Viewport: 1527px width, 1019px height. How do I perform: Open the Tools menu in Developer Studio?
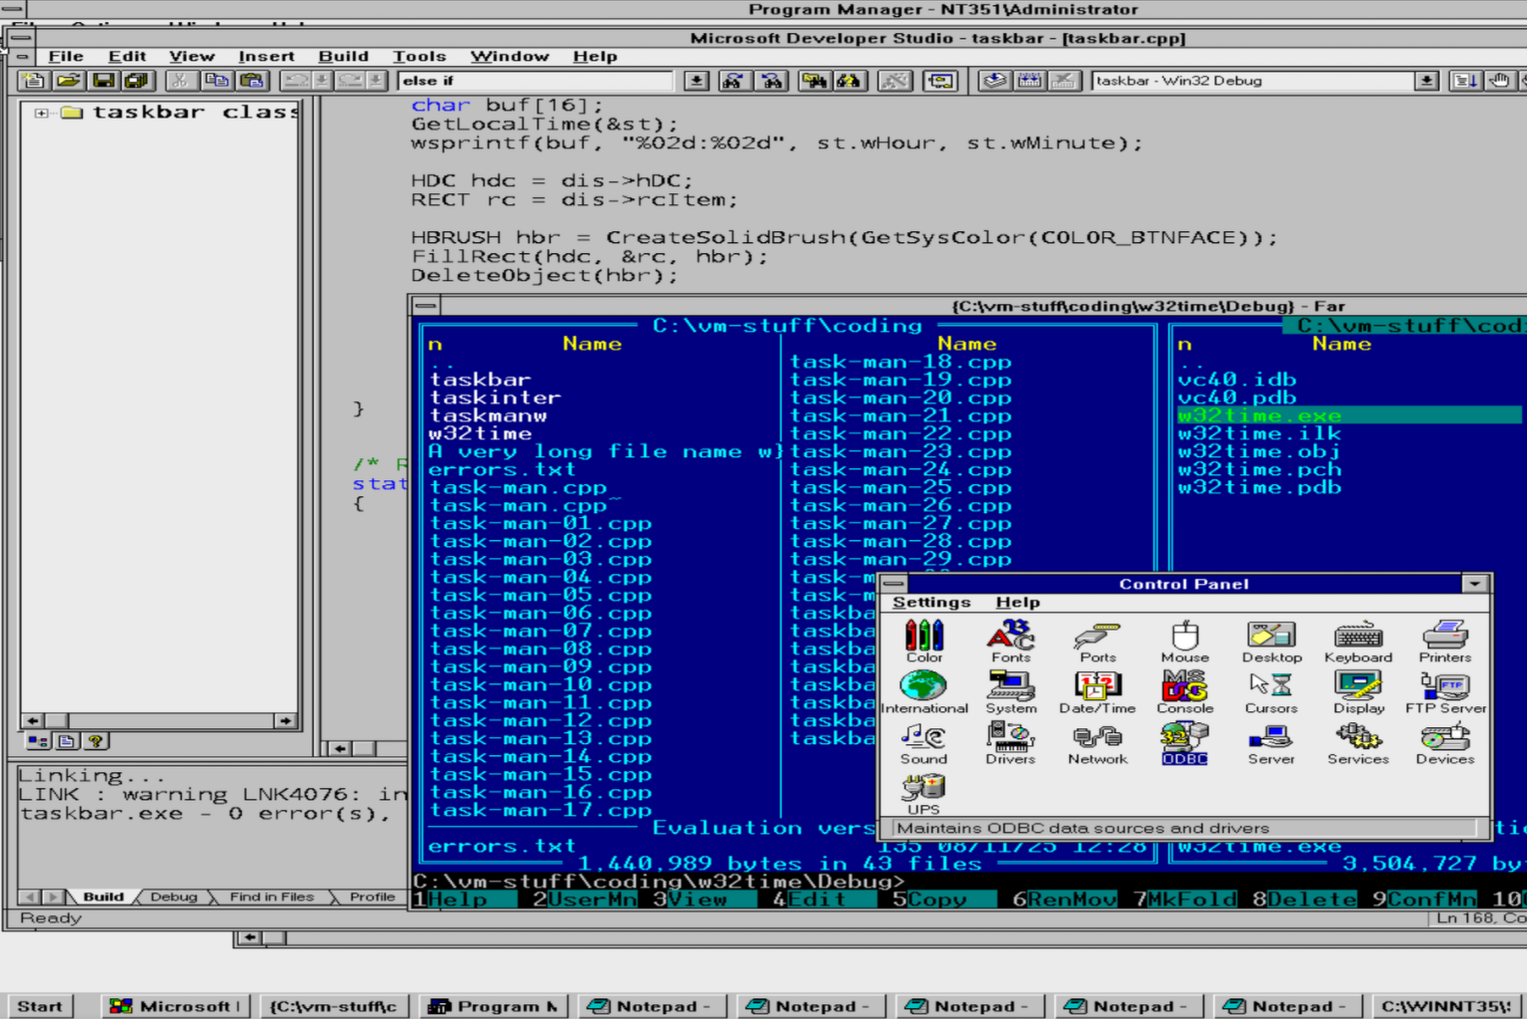[419, 56]
